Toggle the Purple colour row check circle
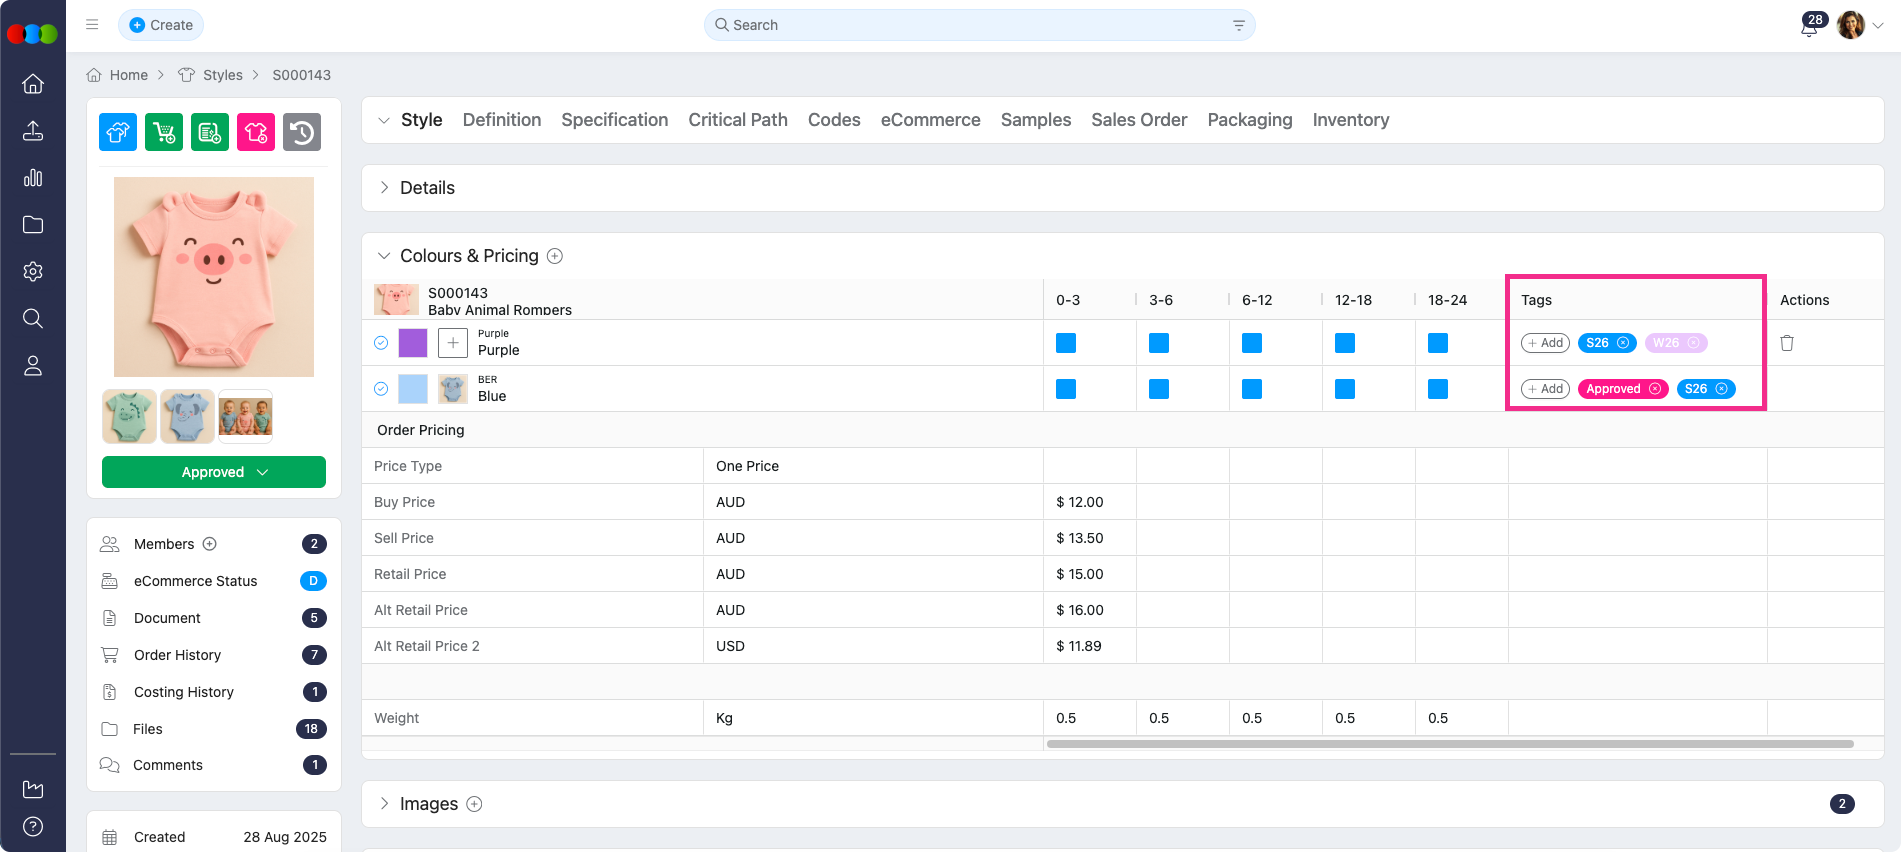Screen dimensions: 1901x852 pyautogui.click(x=381, y=343)
